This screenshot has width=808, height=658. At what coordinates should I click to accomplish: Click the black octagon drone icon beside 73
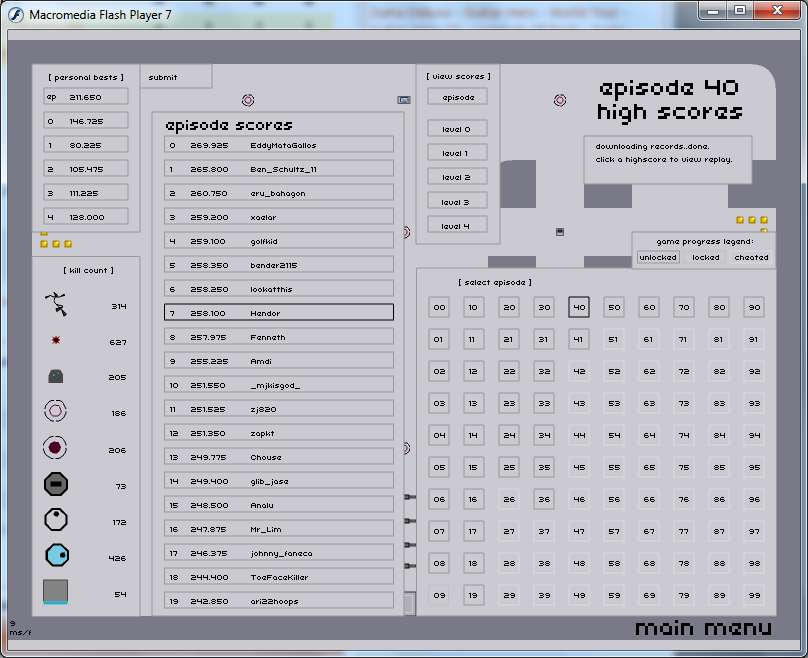pos(55,485)
